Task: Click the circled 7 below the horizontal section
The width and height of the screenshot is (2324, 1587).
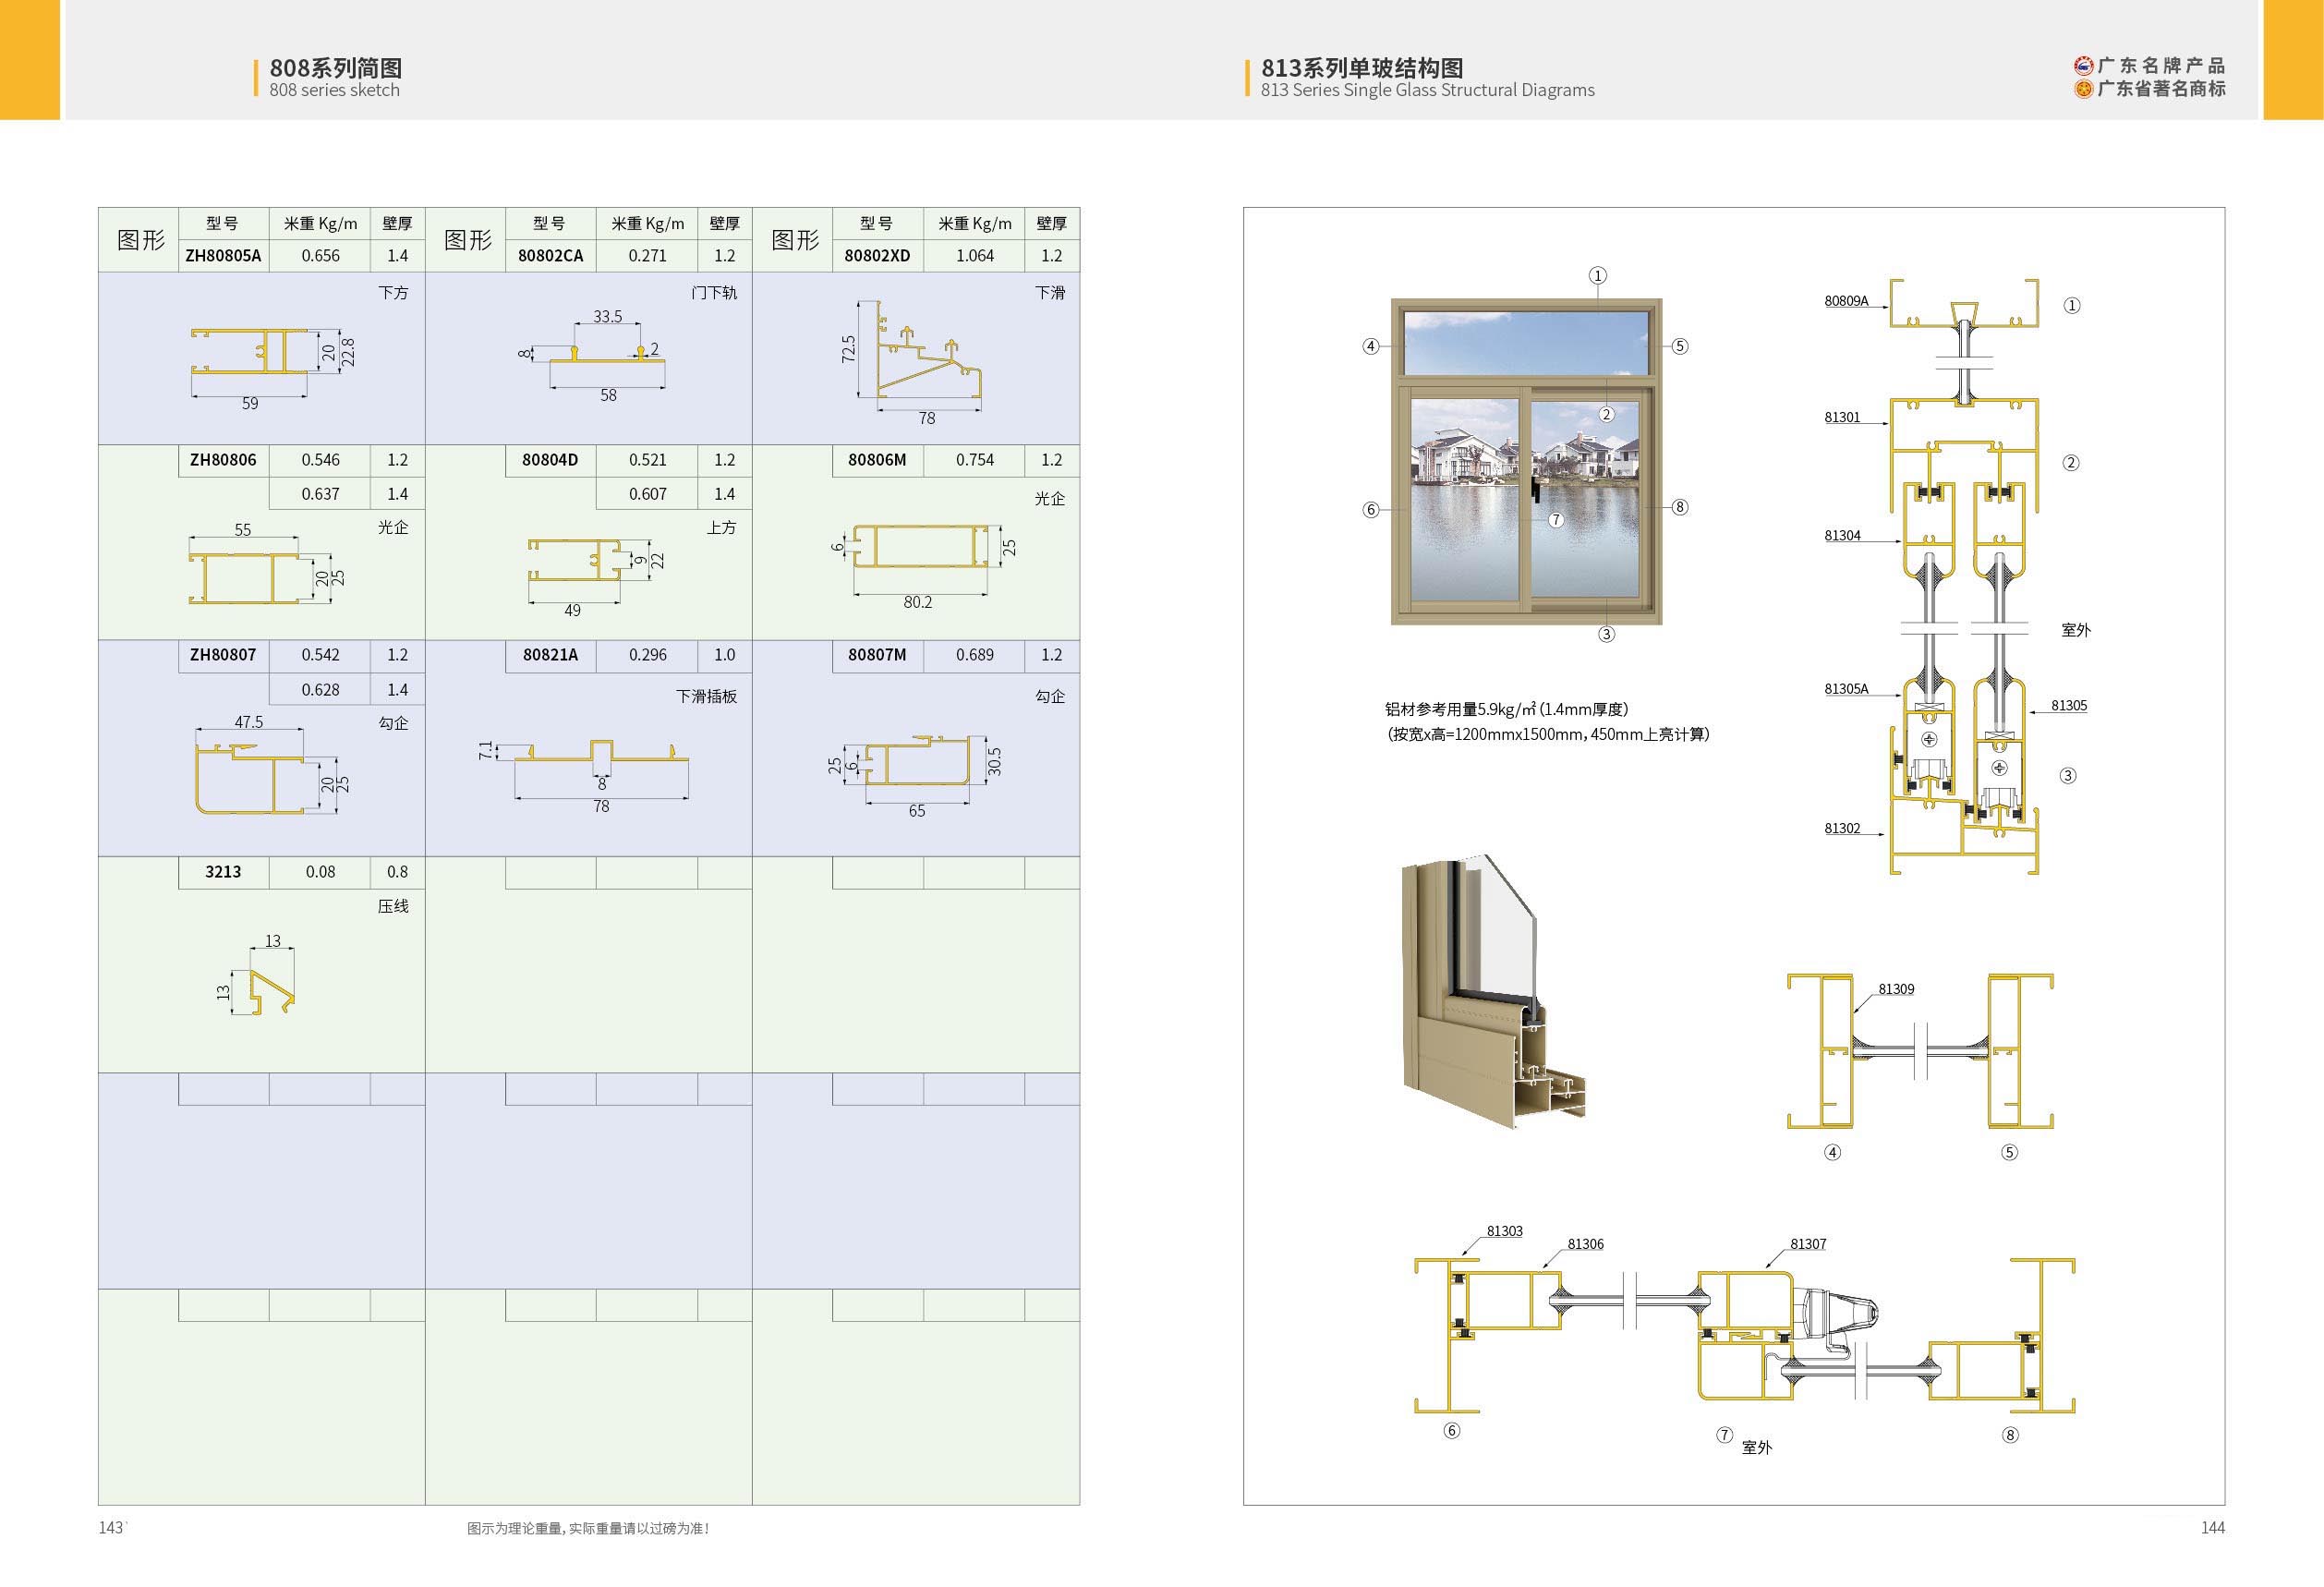Action: 1724,1436
